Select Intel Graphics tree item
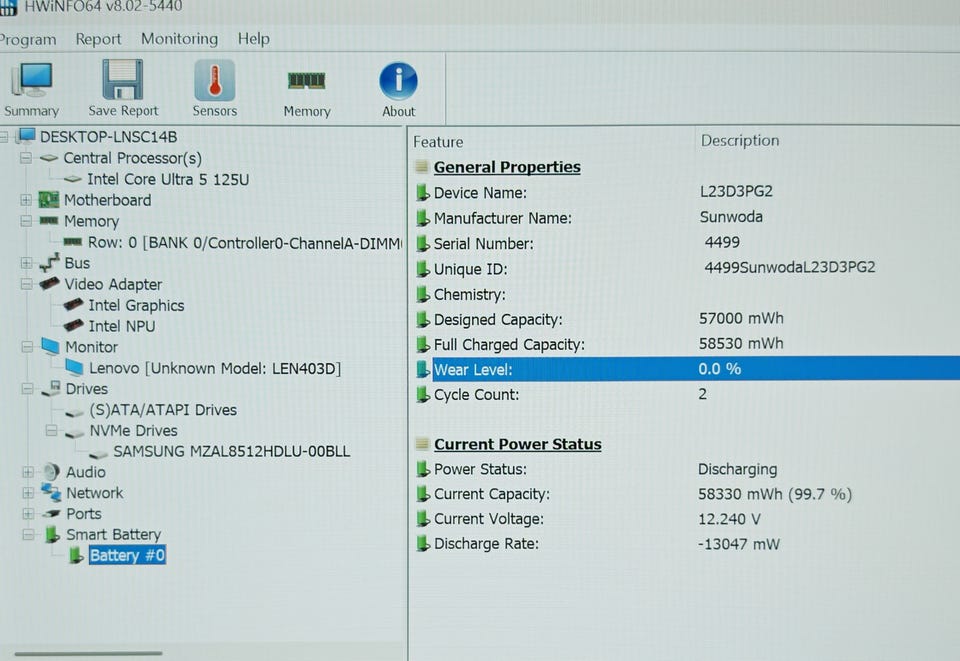960x661 pixels. pos(136,305)
